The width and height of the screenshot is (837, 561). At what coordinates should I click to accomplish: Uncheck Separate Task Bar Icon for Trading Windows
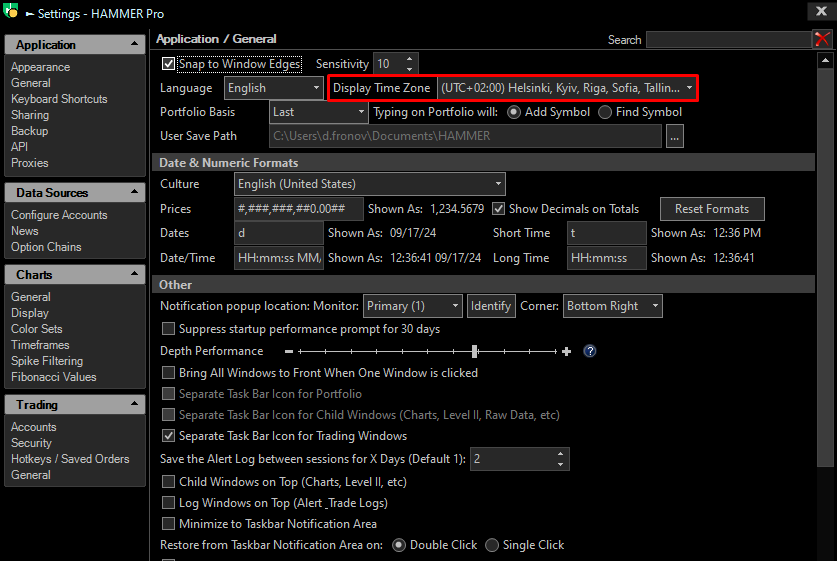[x=168, y=436]
